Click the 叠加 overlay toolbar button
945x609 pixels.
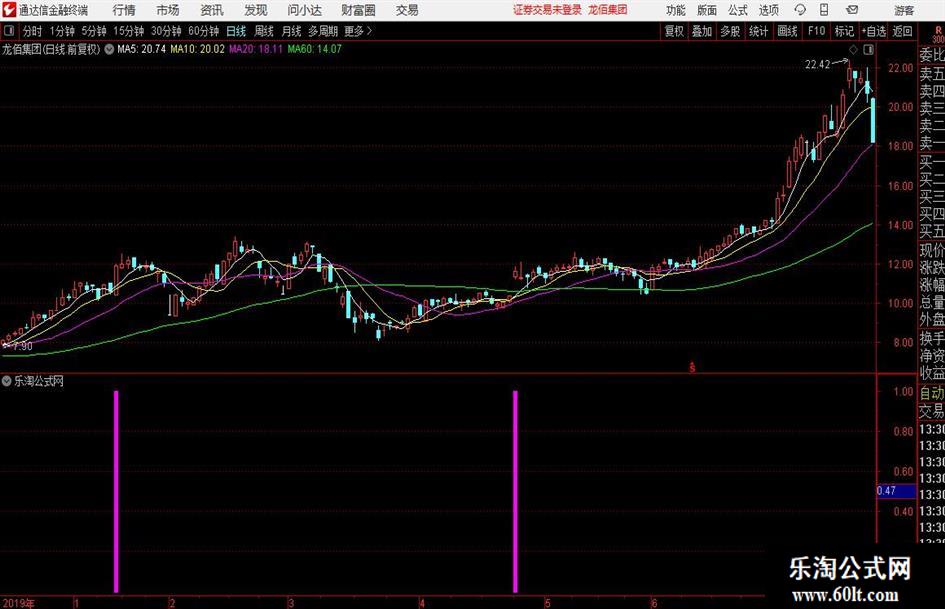pos(702,31)
